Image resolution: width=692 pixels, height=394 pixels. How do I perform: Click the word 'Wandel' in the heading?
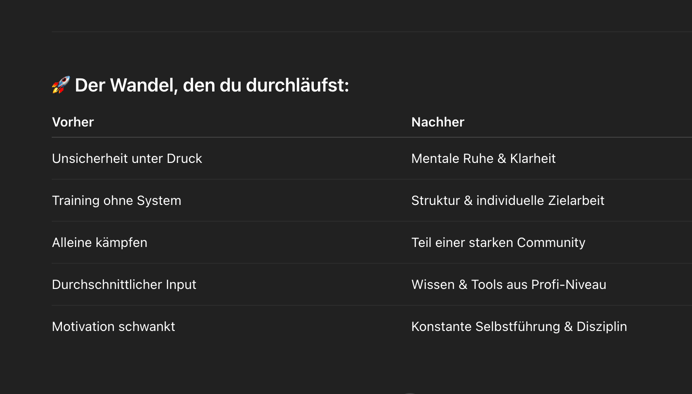144,85
